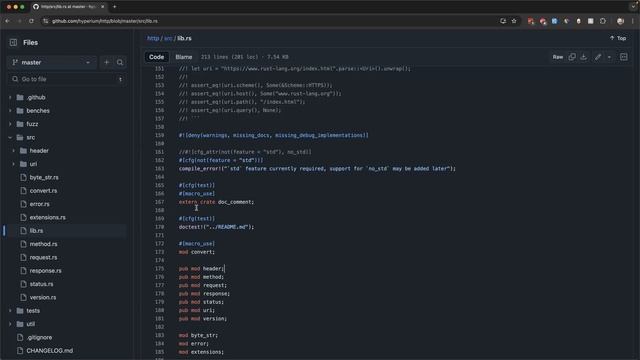Screen dimensions: 640x360
Task: Expand the uri folder
Action: point(13,164)
